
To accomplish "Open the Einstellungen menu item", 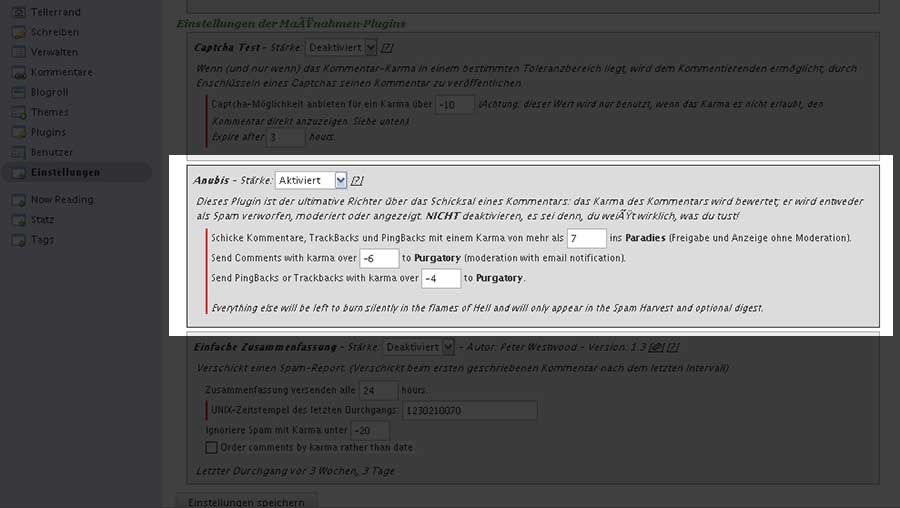I will (64, 172).
